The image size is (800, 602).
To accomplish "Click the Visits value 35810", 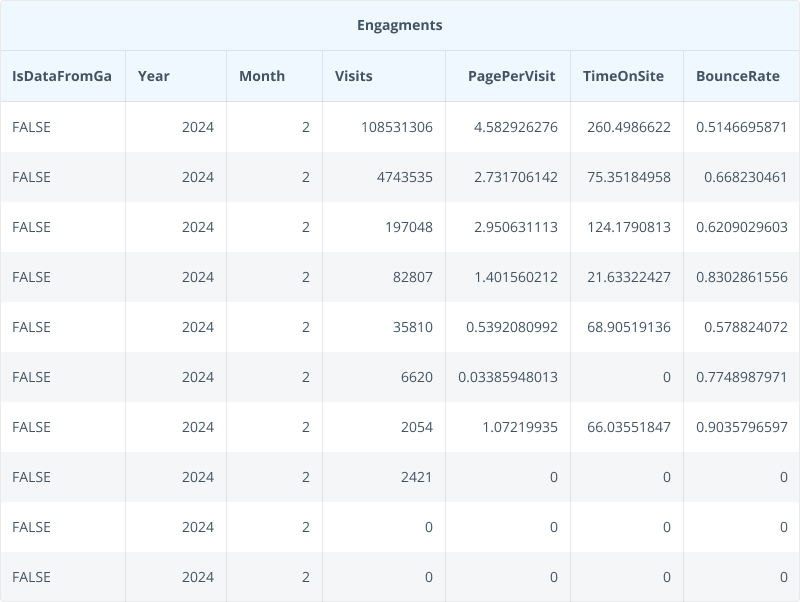I will (413, 327).
